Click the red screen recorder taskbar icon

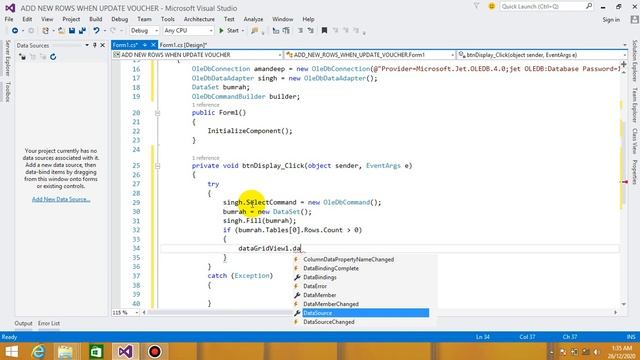154,351
